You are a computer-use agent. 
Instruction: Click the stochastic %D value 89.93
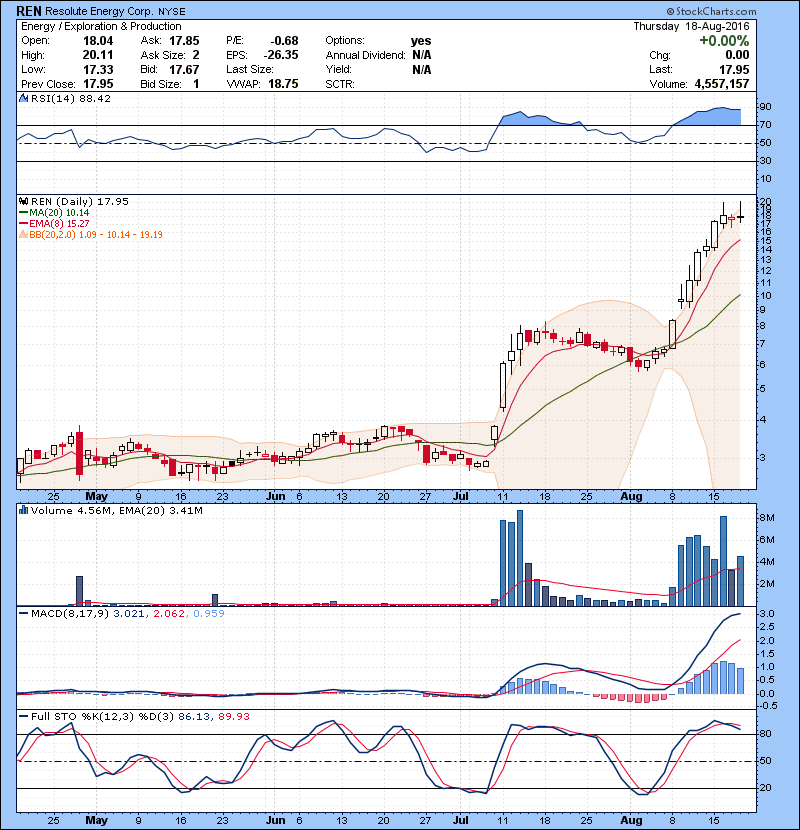[233, 717]
